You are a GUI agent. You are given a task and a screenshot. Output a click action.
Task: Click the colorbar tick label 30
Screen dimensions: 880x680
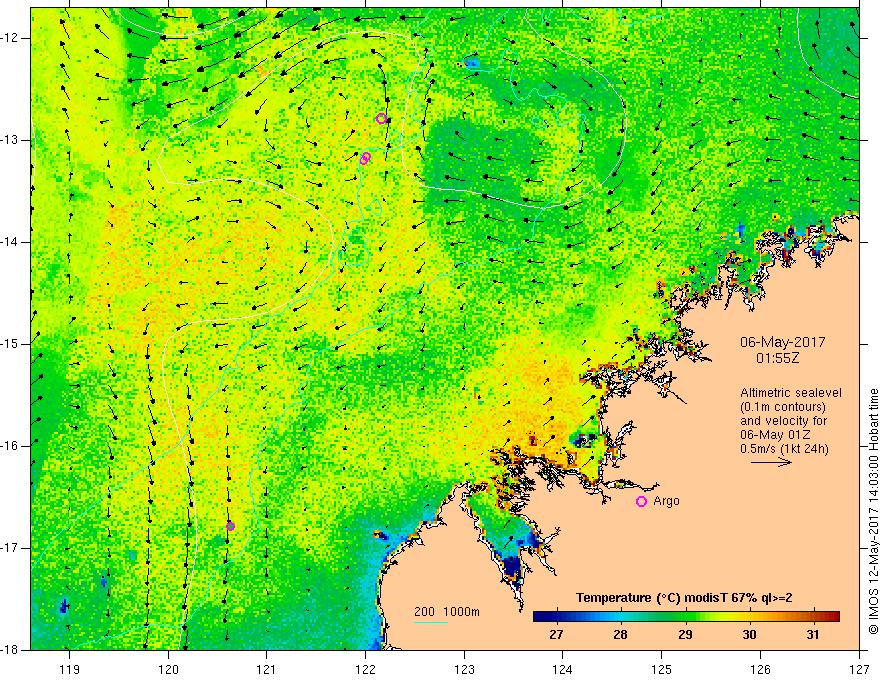click(749, 635)
